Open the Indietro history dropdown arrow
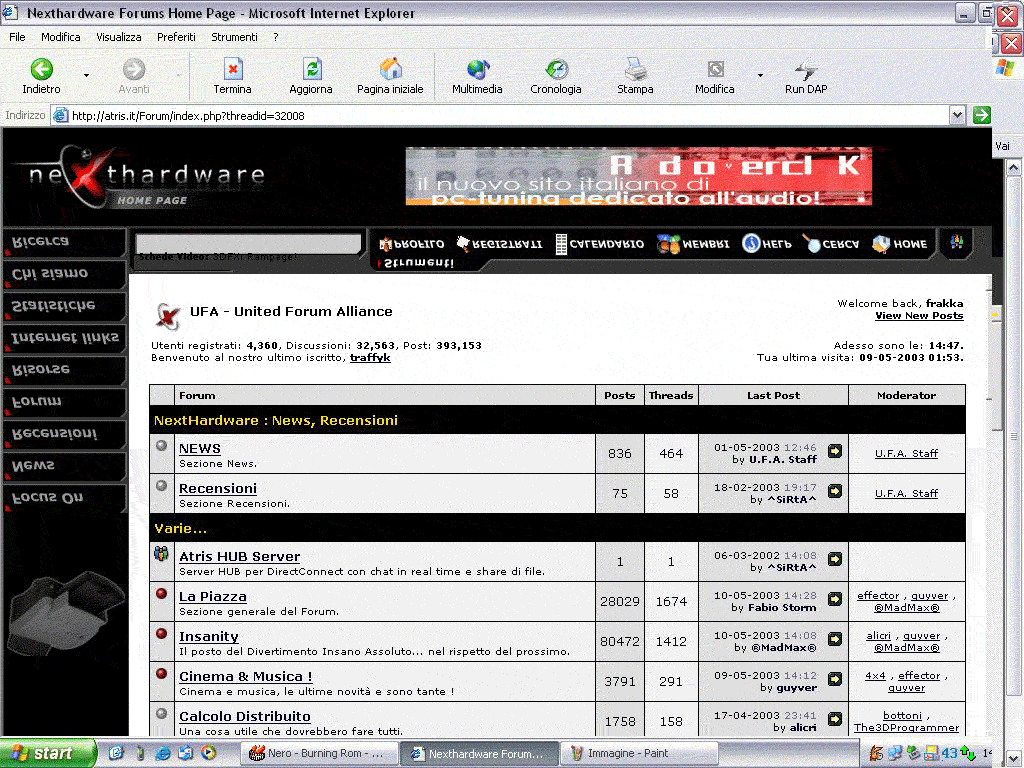The height and width of the screenshot is (768, 1024). [x=86, y=76]
